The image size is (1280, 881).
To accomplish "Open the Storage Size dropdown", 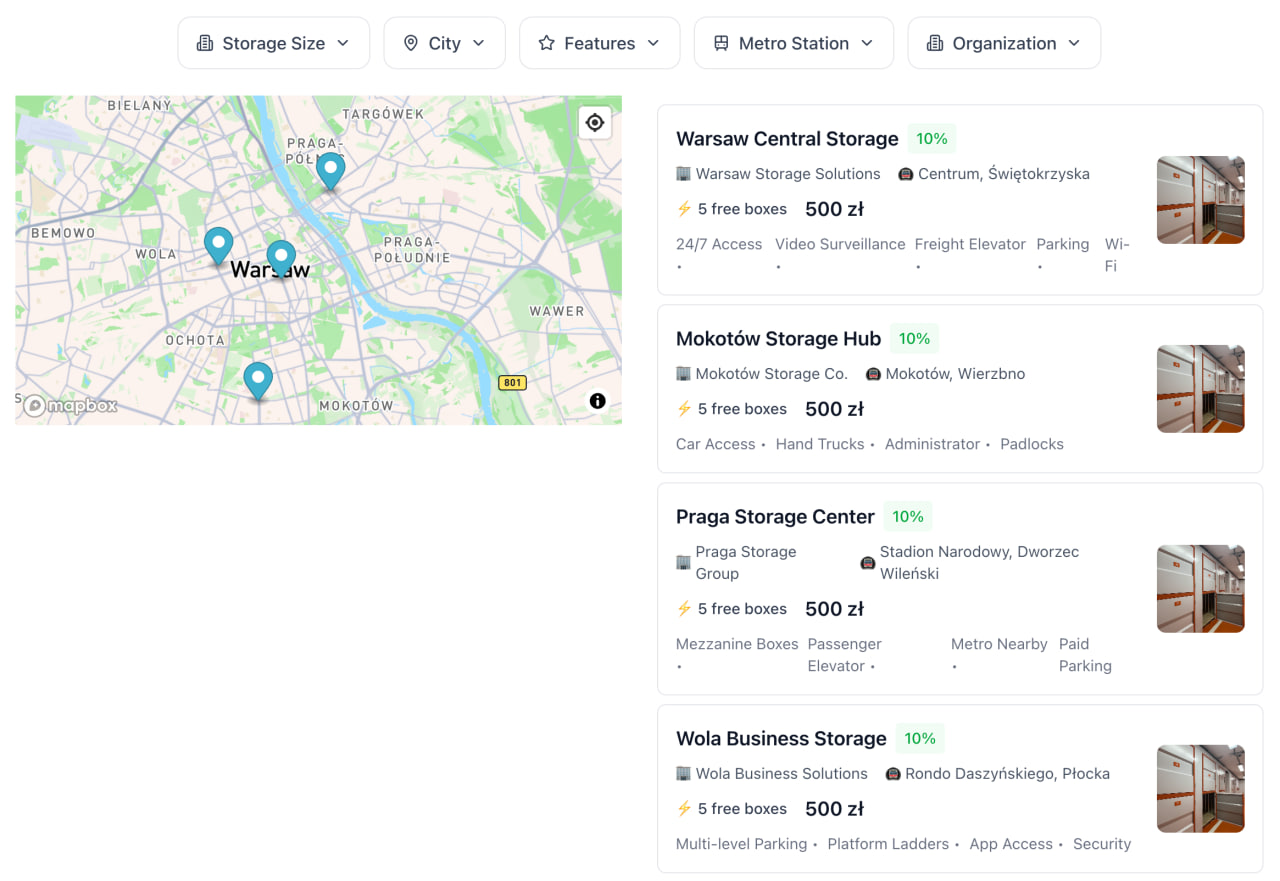I will pyautogui.click(x=274, y=43).
